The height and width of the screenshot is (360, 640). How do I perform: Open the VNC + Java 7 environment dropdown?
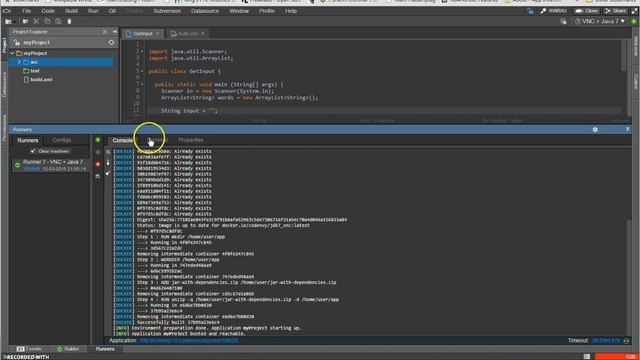[x=600, y=21]
